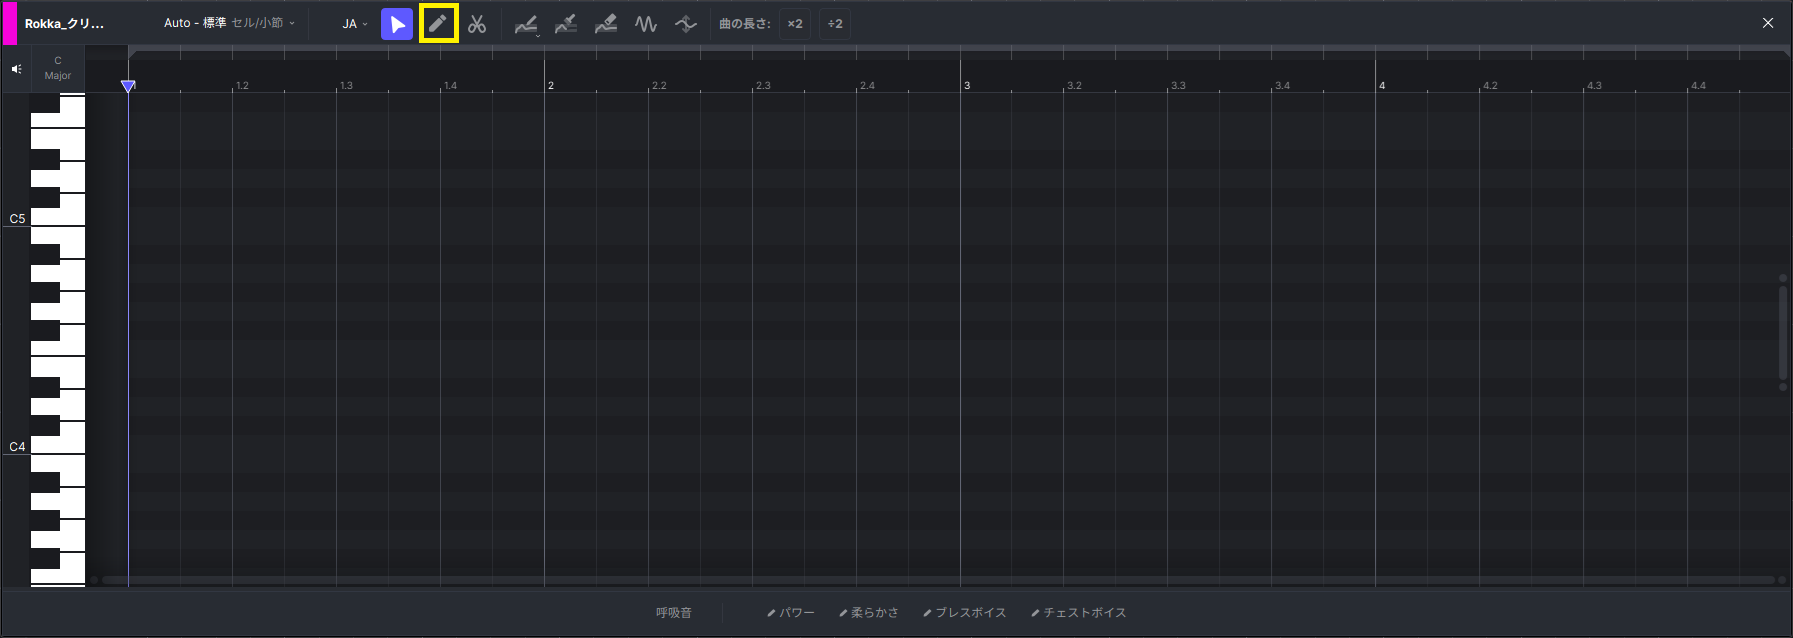Open the Auto quantize grid dropdown

pyautogui.click(x=229, y=23)
